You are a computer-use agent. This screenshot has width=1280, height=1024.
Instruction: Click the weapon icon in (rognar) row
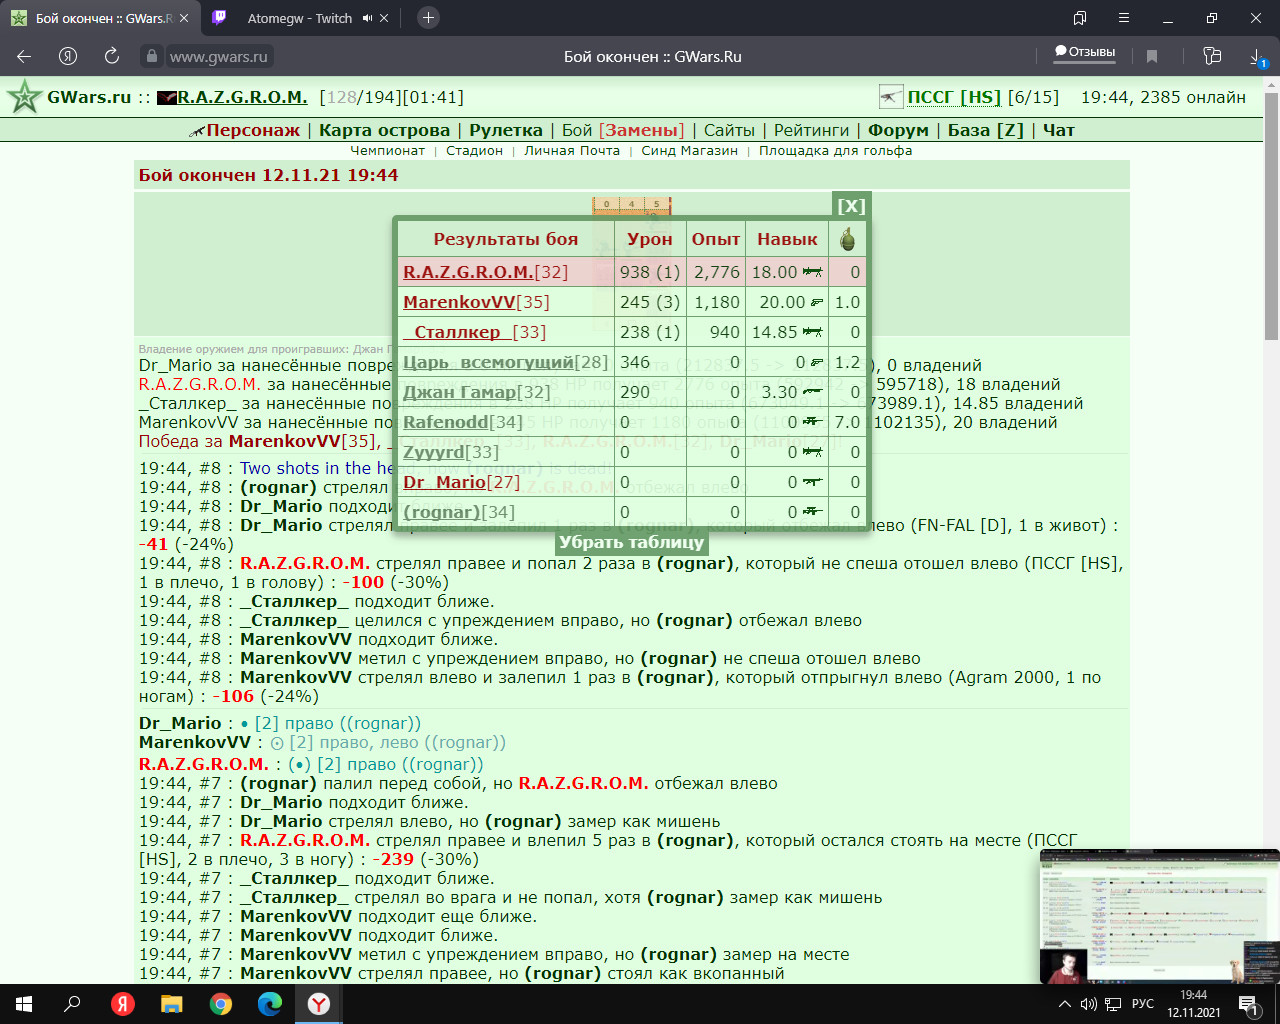click(812, 512)
